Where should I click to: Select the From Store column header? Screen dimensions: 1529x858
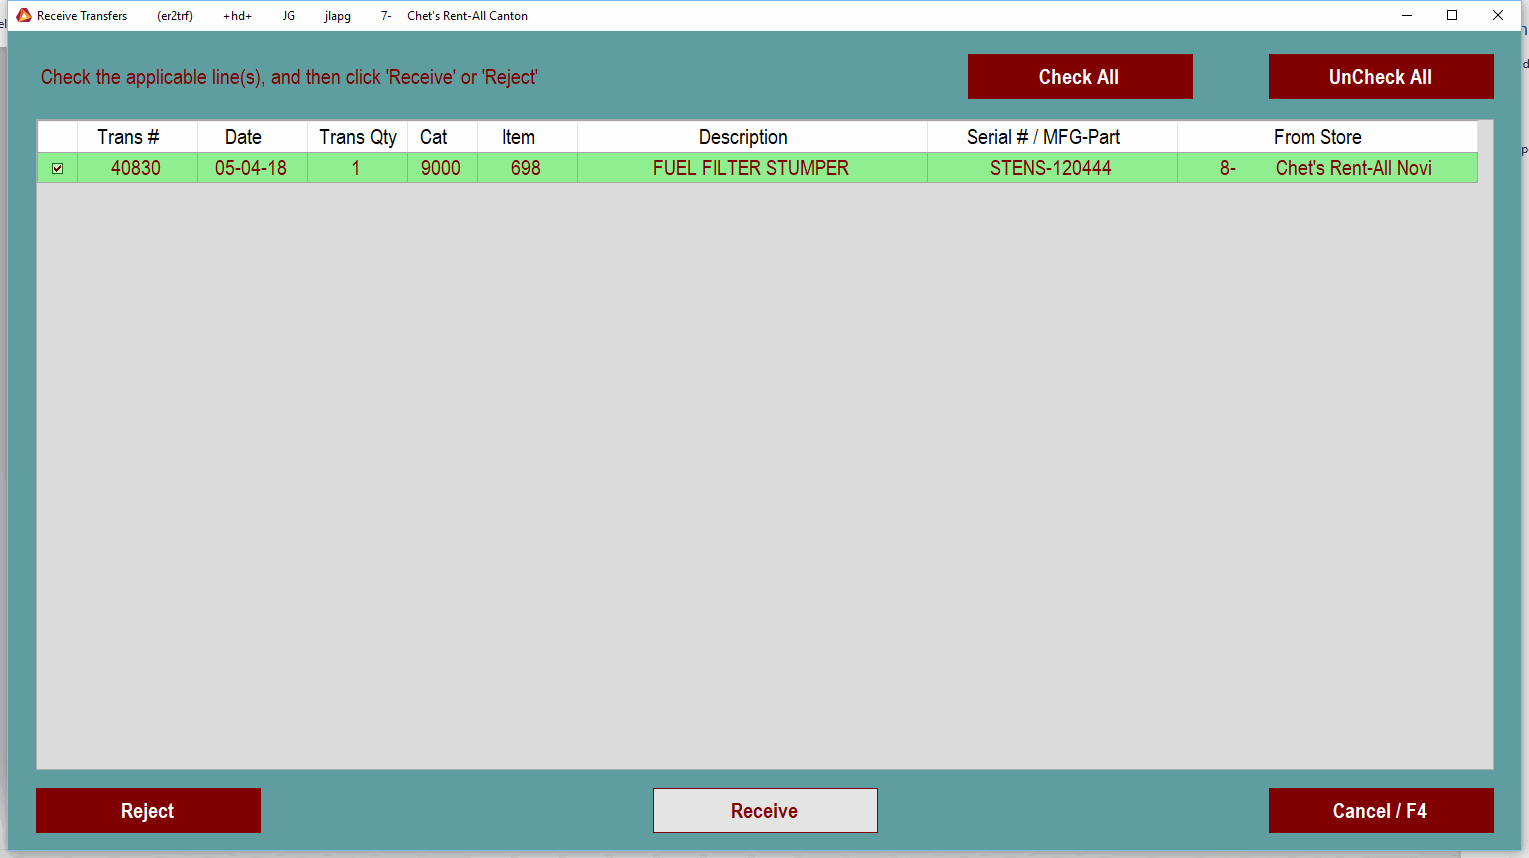tap(1327, 137)
